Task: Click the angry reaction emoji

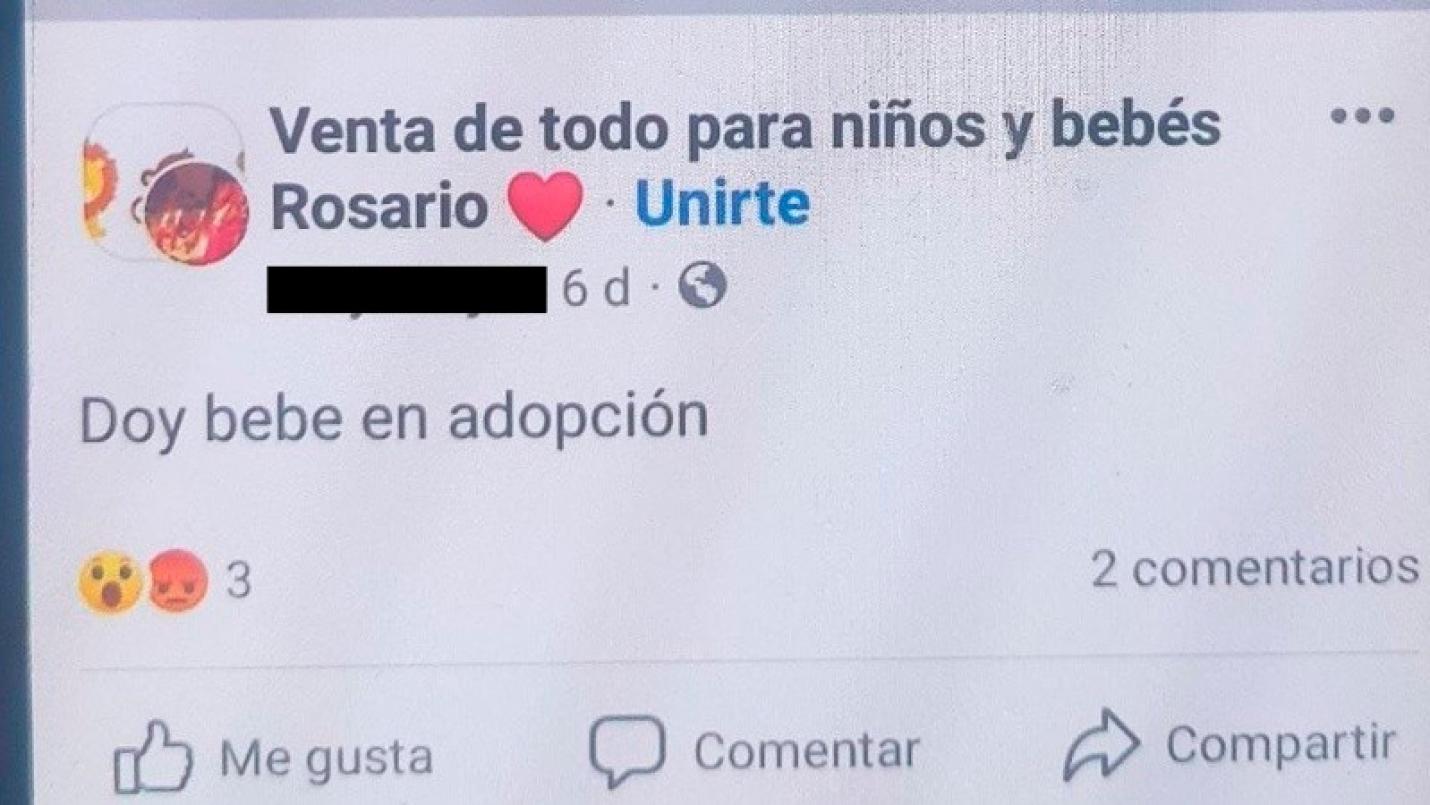Action: 179,582
